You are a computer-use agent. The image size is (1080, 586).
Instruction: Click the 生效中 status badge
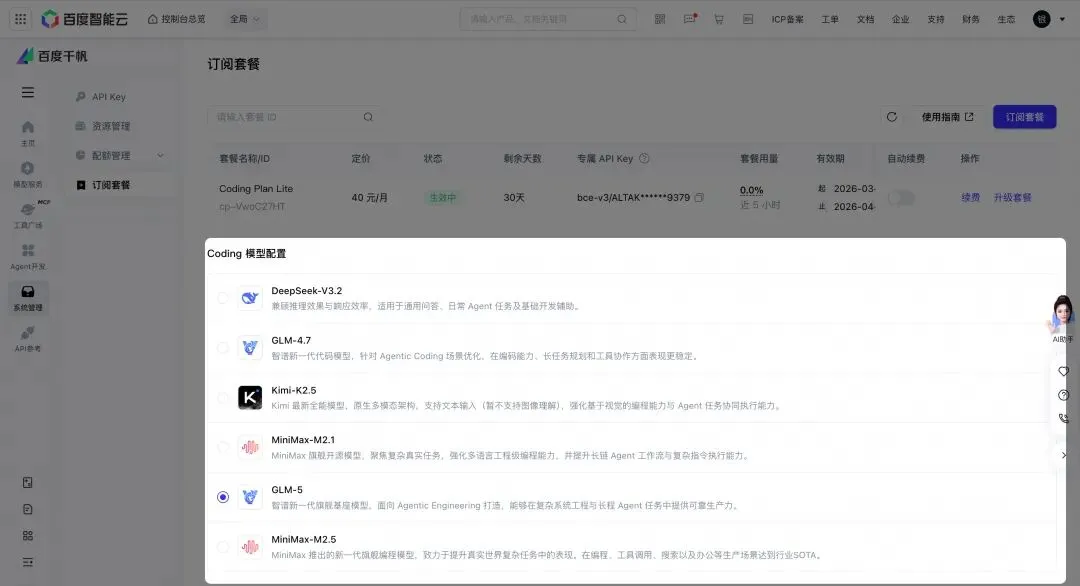[x=442, y=198]
